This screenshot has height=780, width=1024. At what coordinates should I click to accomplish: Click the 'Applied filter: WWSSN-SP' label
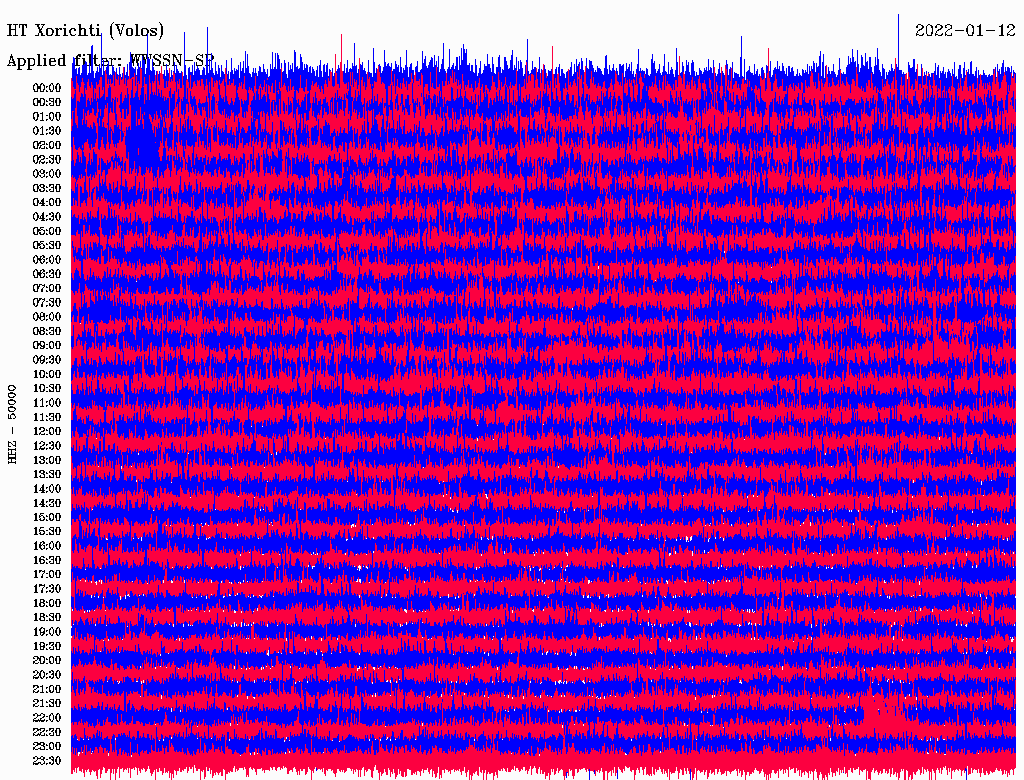point(110,61)
